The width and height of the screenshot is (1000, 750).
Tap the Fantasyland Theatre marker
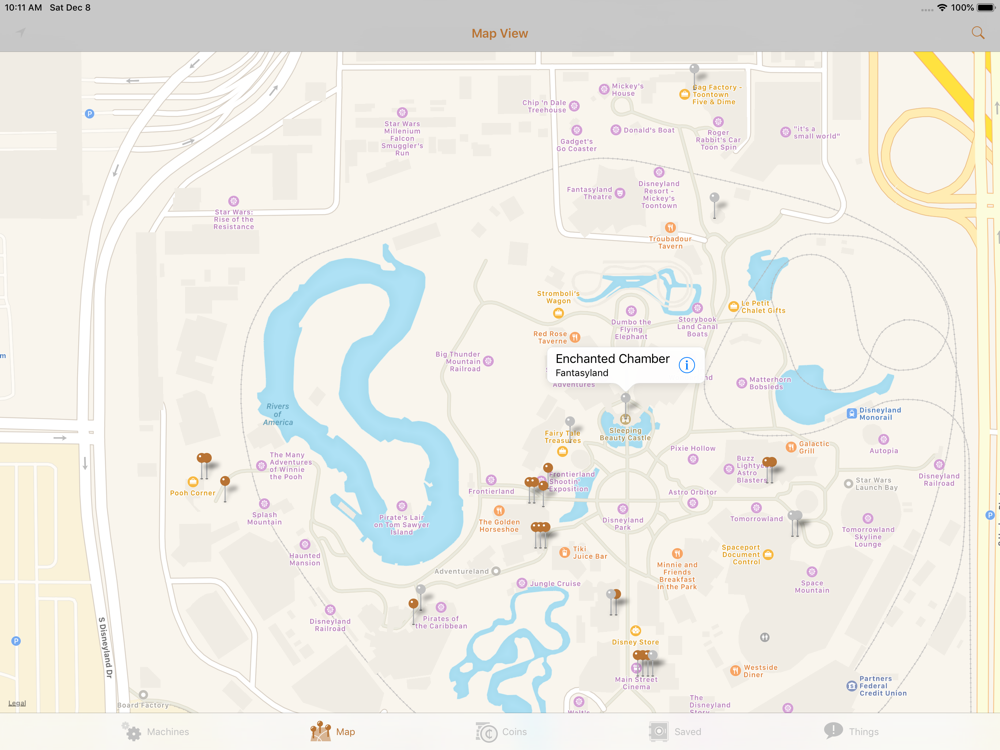click(619, 193)
